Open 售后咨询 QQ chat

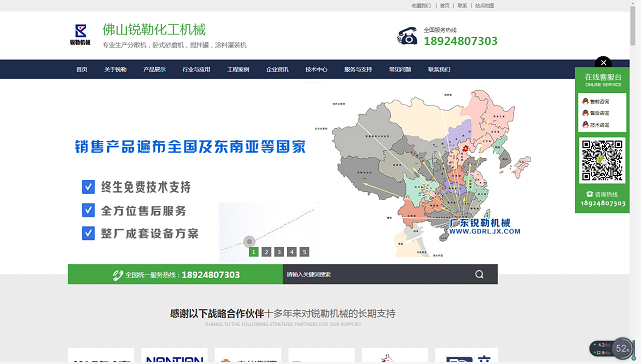(x=596, y=113)
